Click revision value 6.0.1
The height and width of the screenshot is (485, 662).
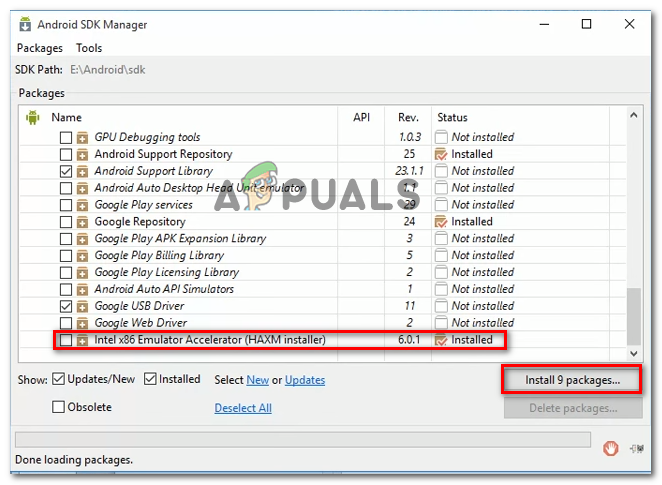point(409,340)
